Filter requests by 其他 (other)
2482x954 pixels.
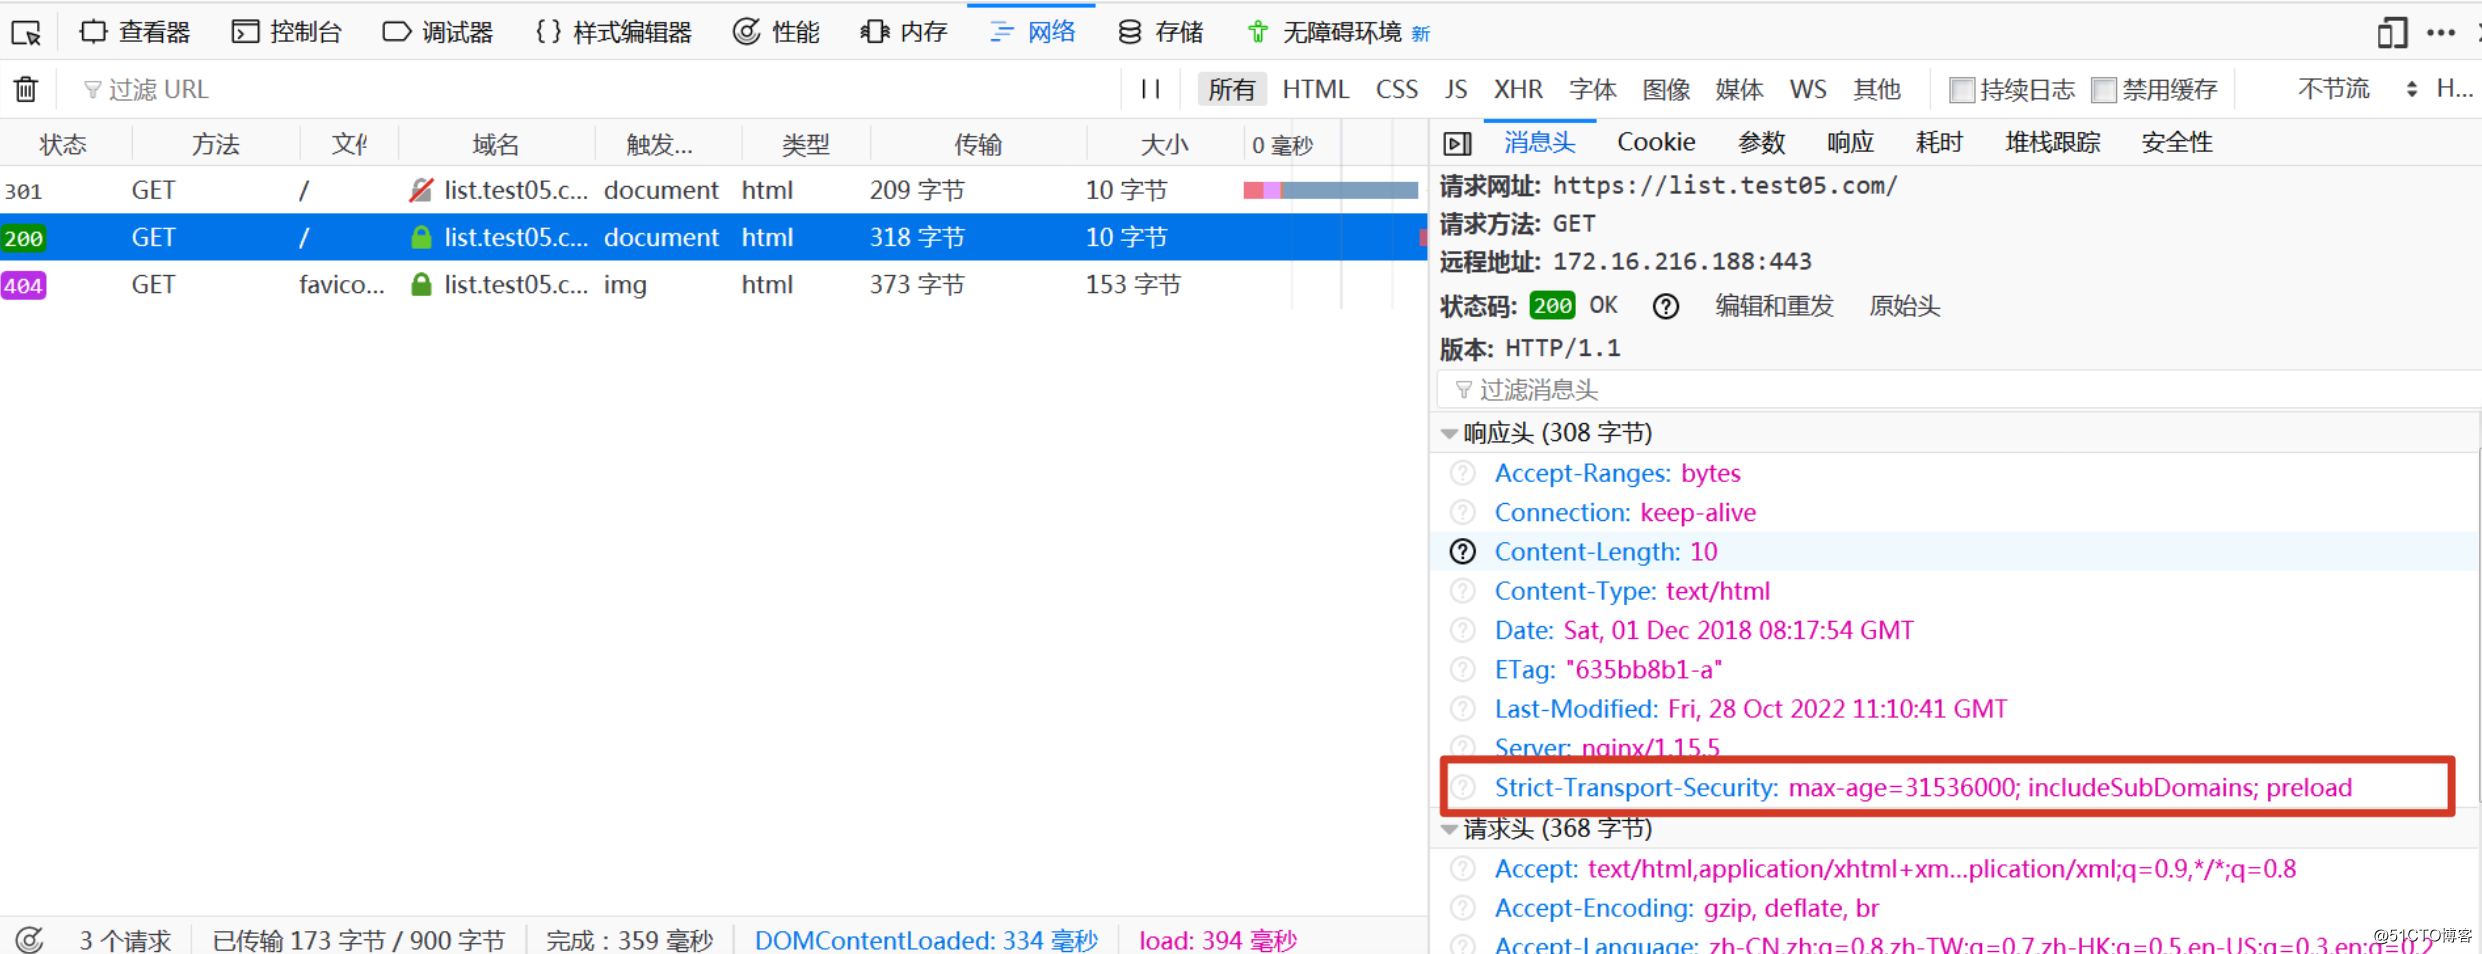click(1876, 89)
